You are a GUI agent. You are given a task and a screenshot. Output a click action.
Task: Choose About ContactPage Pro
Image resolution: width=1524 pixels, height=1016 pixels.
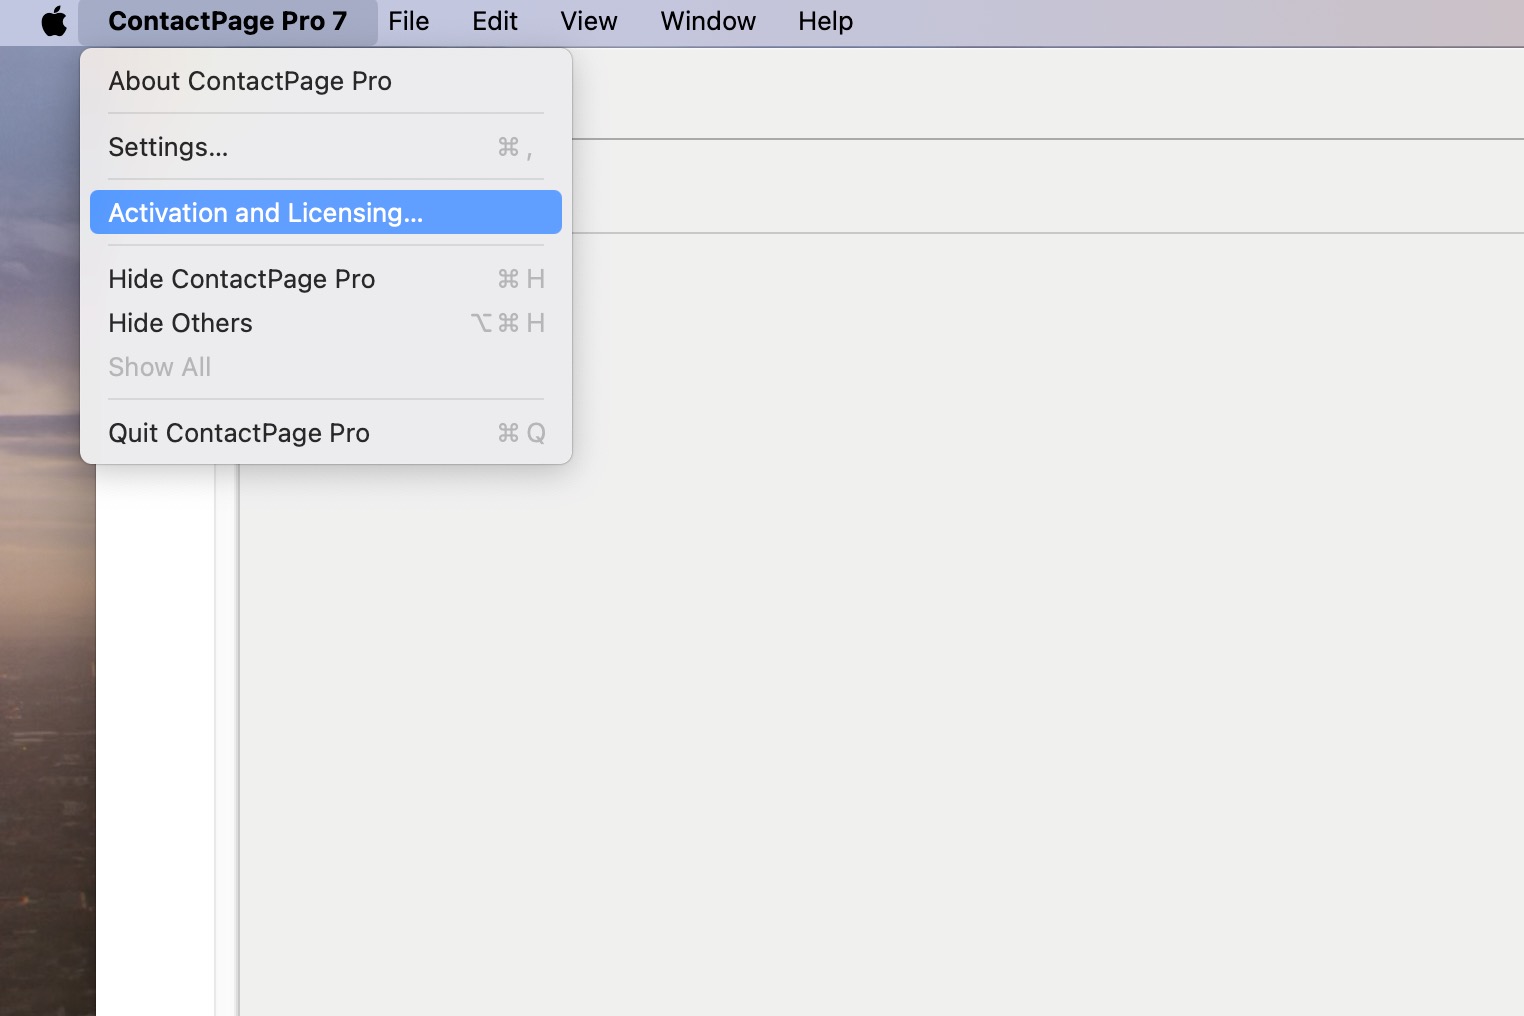point(250,81)
